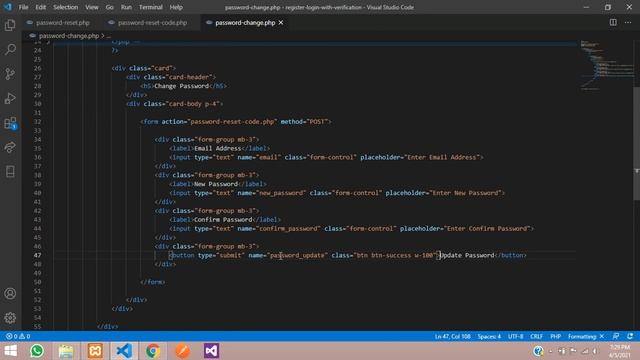Screen dimensions: 640x360
Task: Click the 'Update Password' button text in code
Action: 467,255
